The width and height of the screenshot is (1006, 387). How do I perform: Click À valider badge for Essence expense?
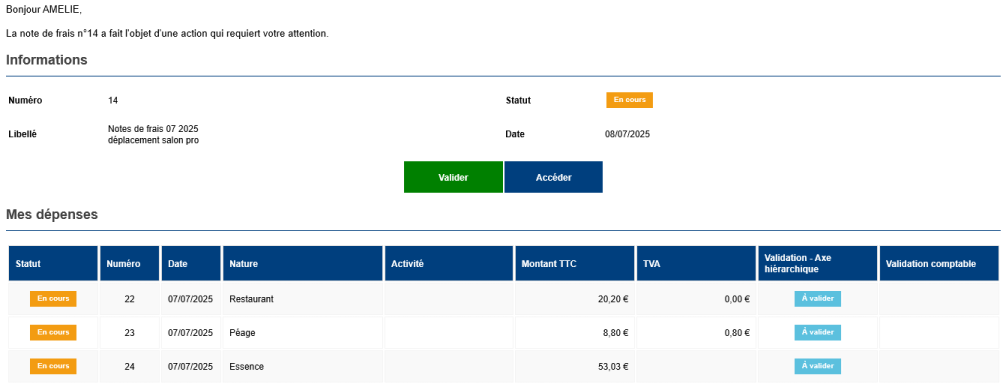tap(817, 366)
